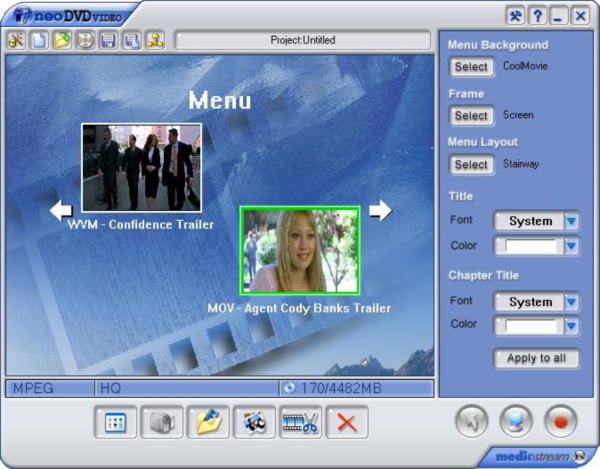
Task: Open the tools settings icon in title bar
Action: (516, 15)
